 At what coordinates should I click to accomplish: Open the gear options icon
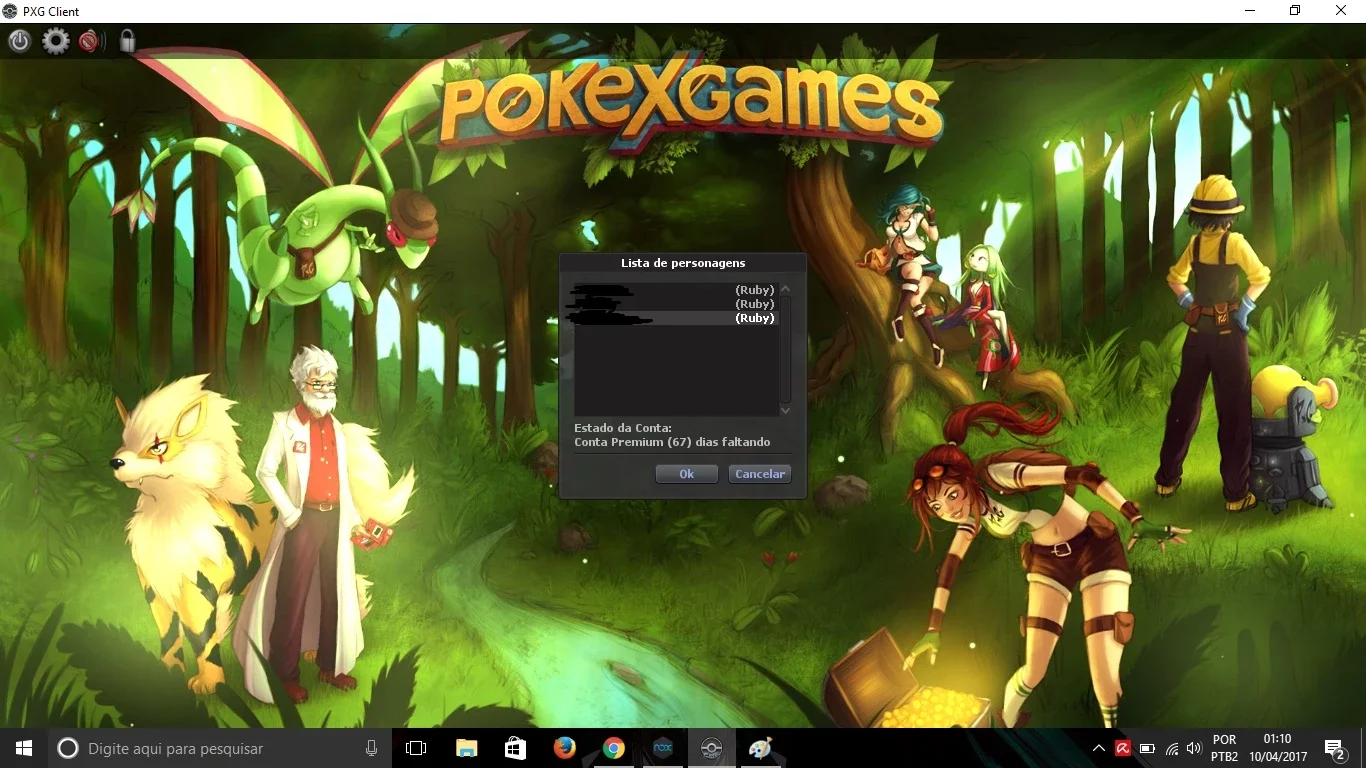click(x=56, y=41)
